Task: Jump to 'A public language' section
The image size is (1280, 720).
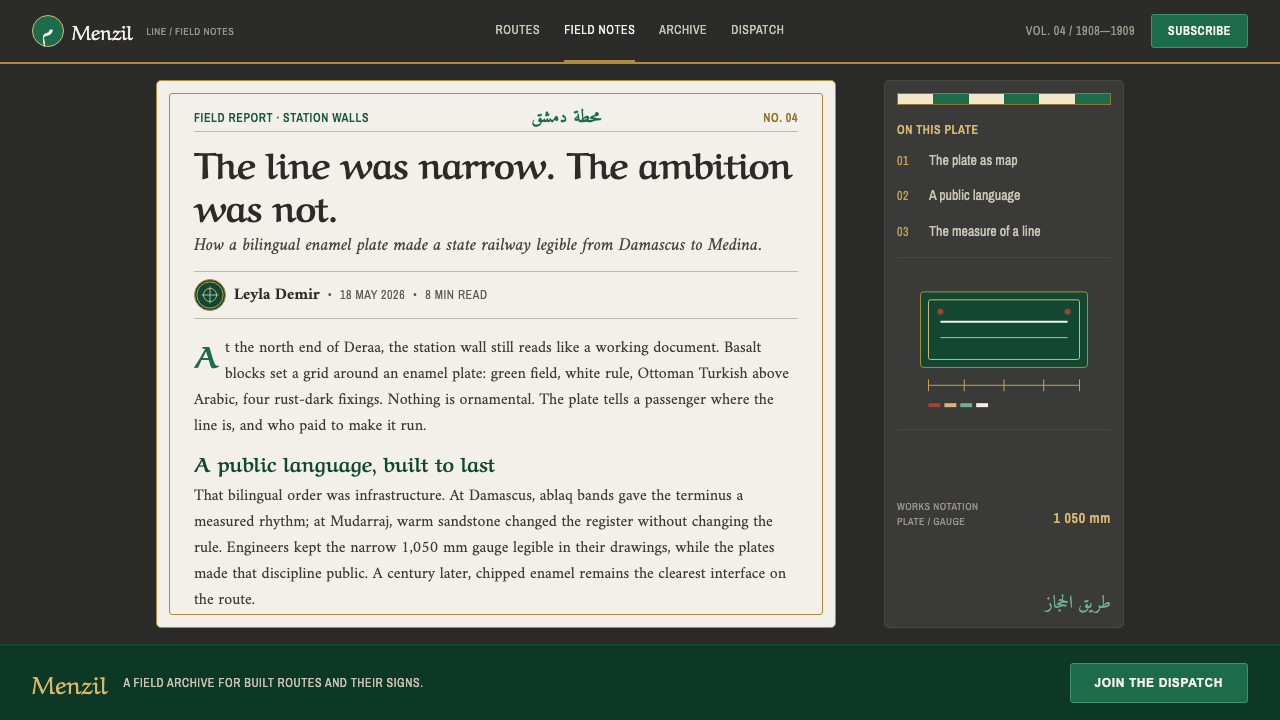Action: pos(974,195)
